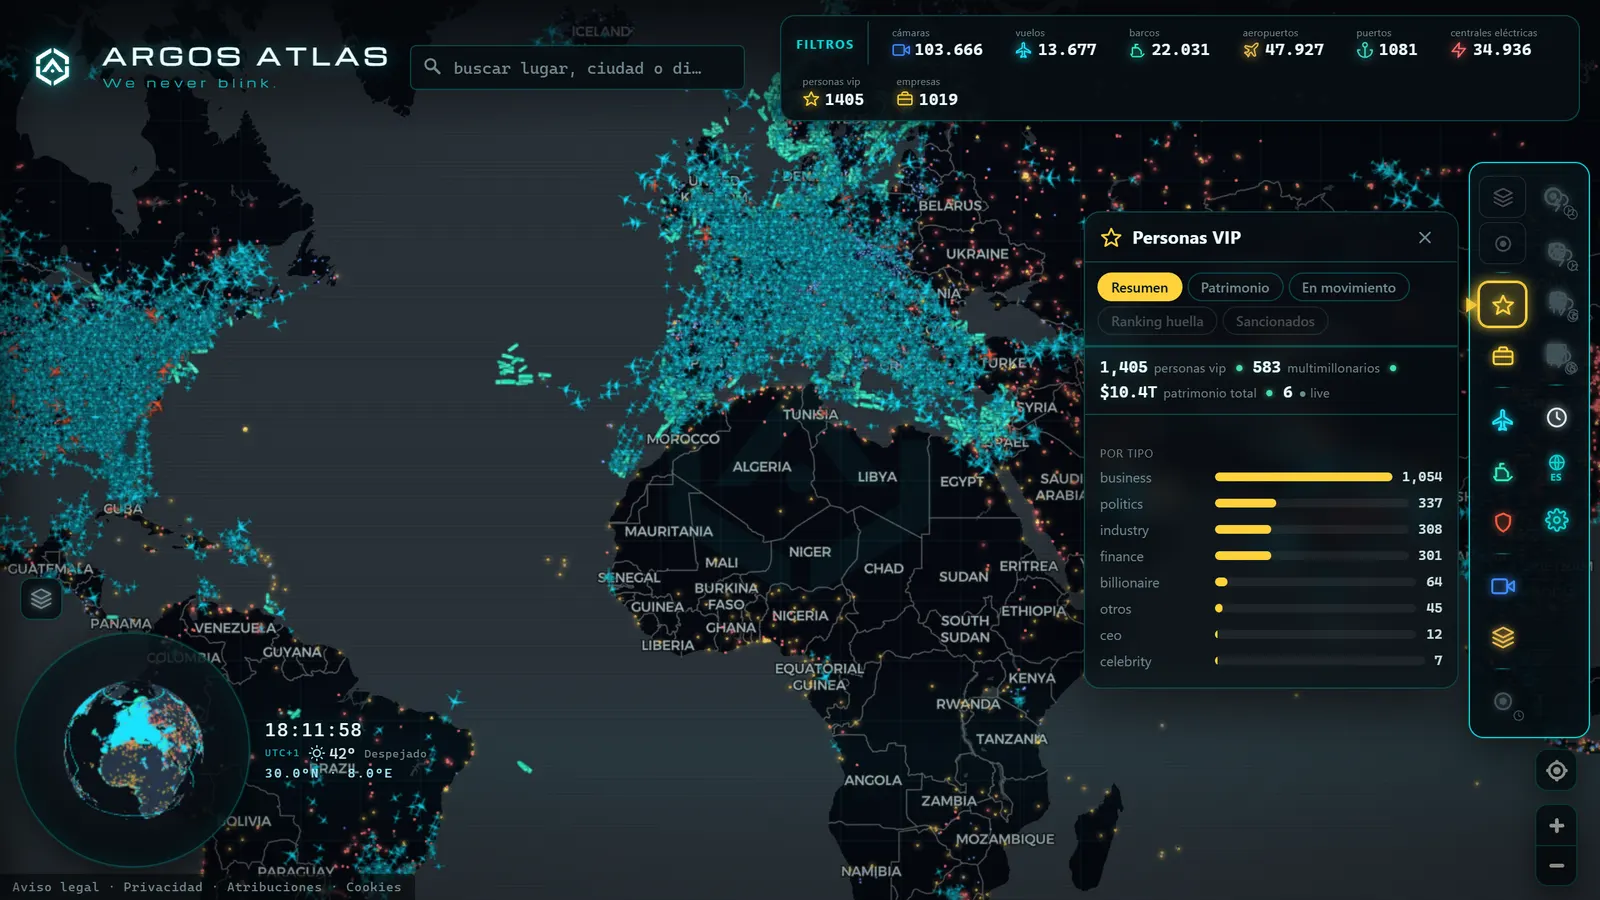Open the clock history icon in sidebar
The width and height of the screenshot is (1600, 900).
(x=1556, y=418)
